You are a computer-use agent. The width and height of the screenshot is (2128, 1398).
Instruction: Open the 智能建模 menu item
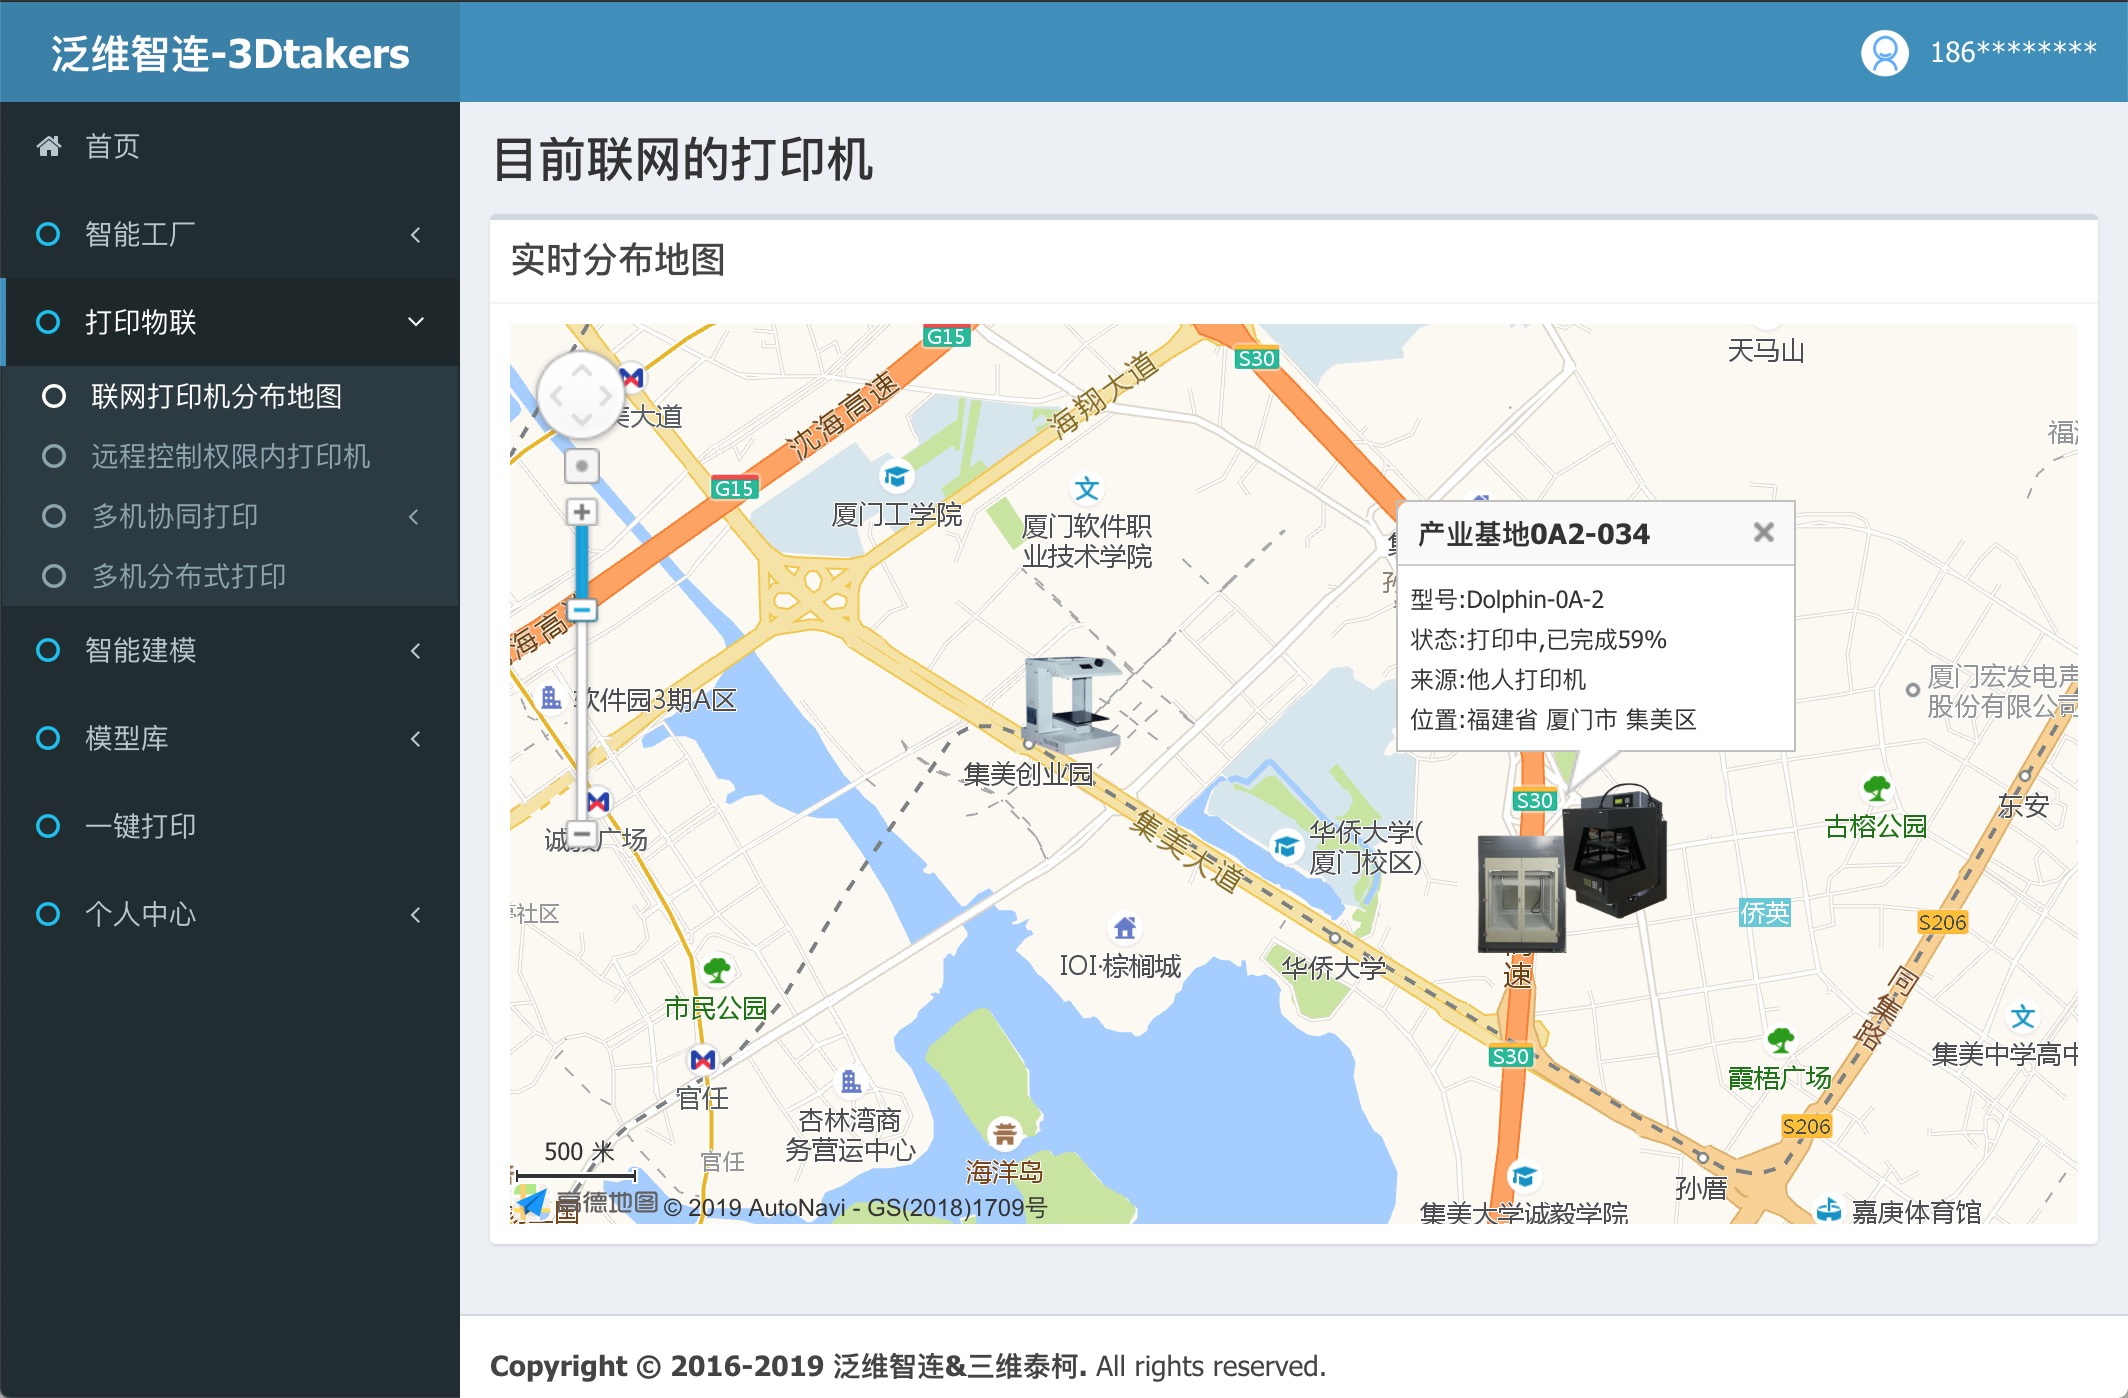[x=230, y=651]
